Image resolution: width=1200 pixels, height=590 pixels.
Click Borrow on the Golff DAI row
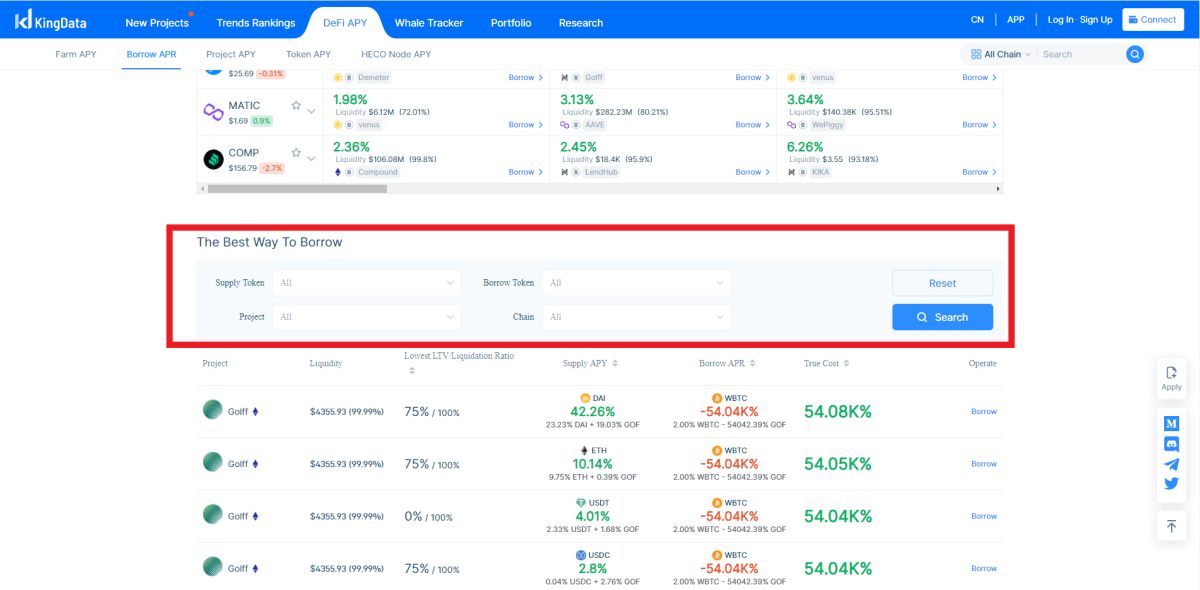tap(983, 411)
